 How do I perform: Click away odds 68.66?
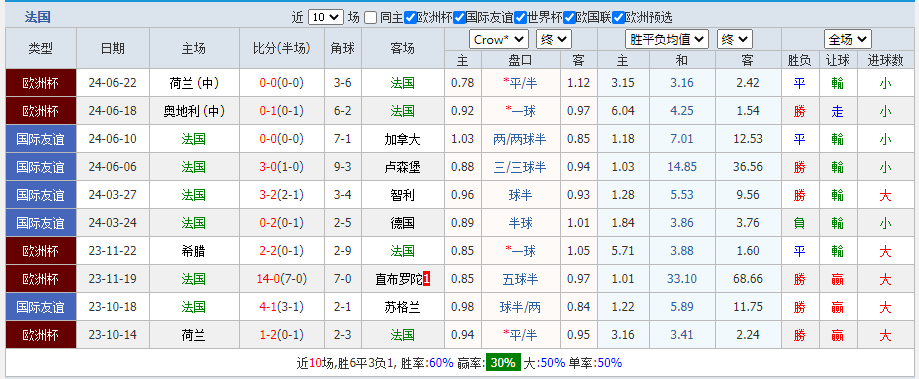pyautogui.click(x=748, y=279)
